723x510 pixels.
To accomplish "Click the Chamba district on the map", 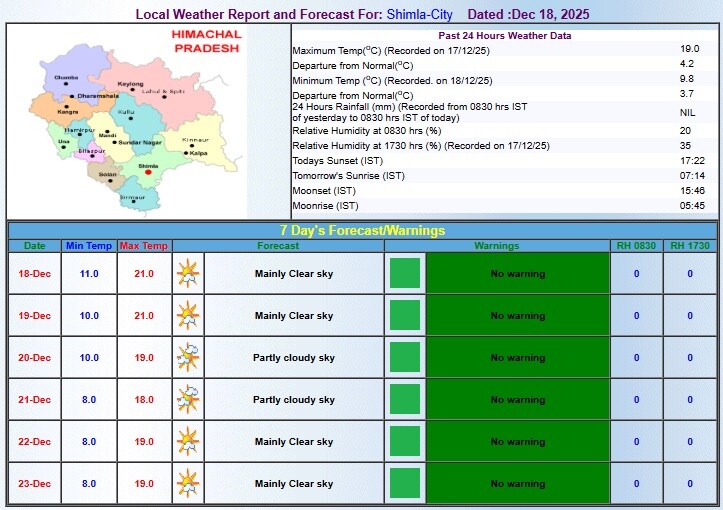I will [66, 78].
